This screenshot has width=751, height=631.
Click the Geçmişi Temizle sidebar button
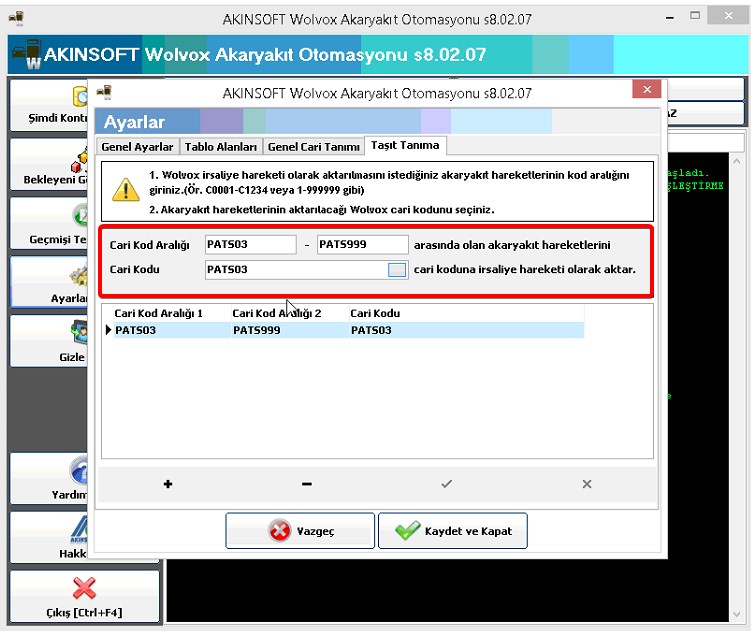[x=48, y=224]
